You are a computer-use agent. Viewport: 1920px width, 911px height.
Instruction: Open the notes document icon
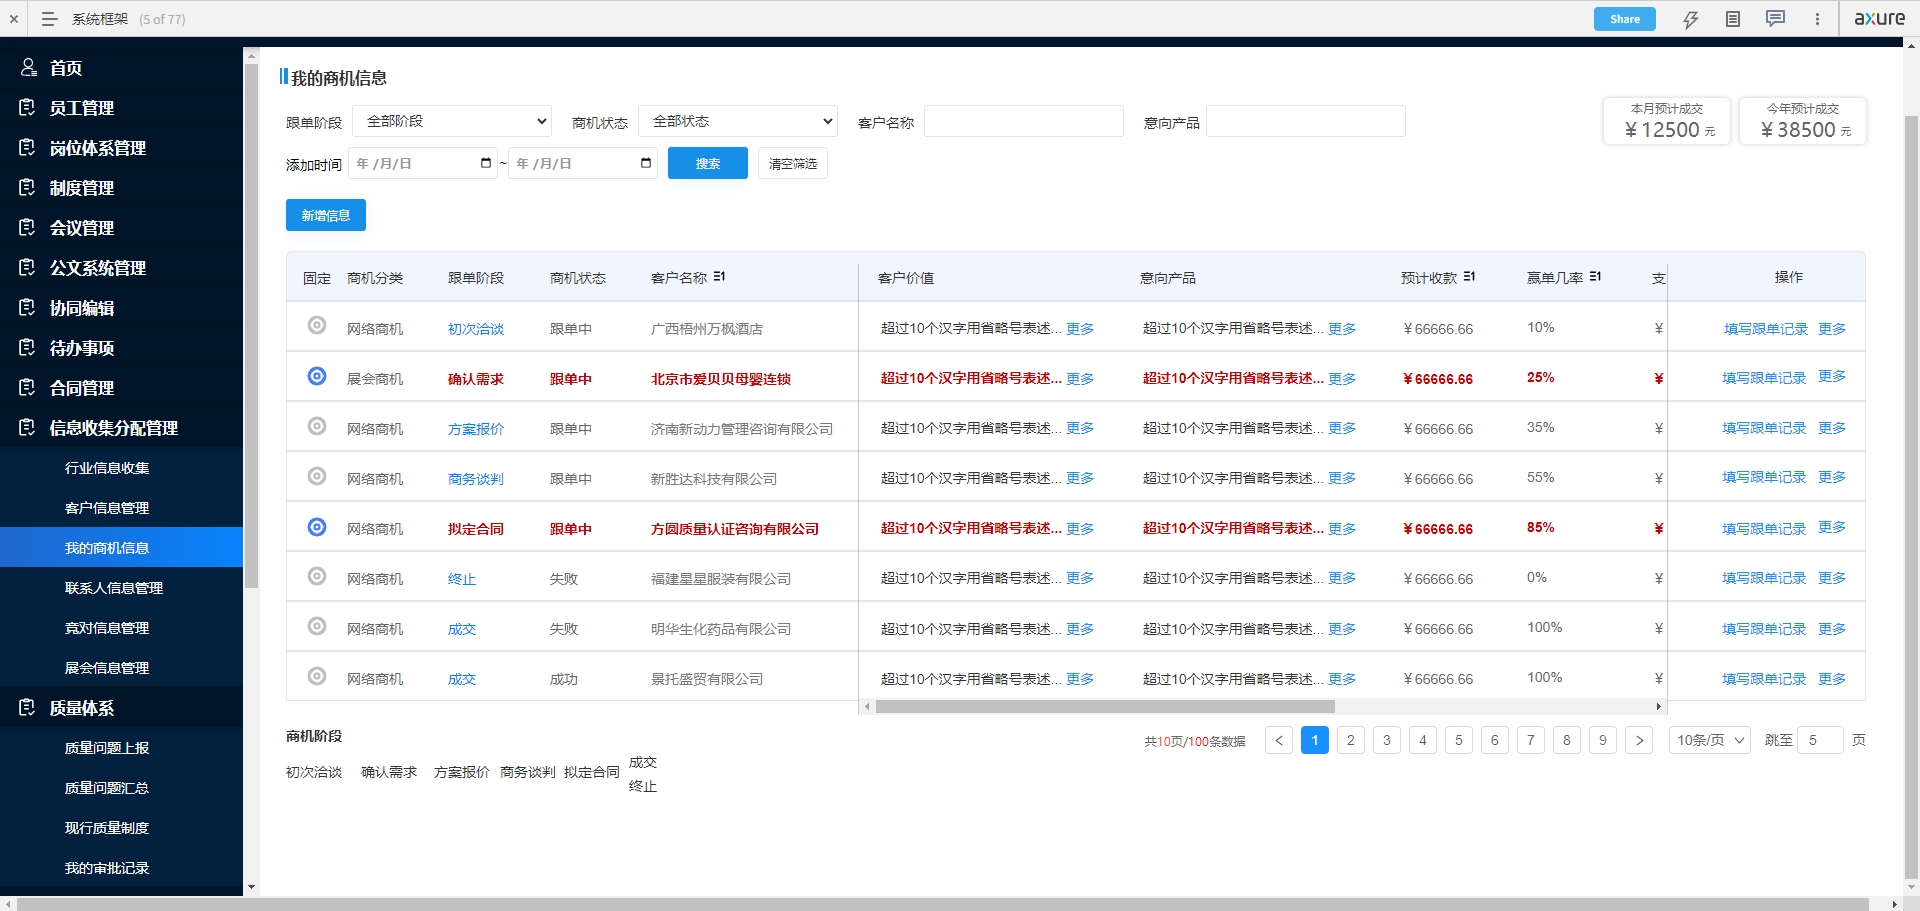[1733, 19]
